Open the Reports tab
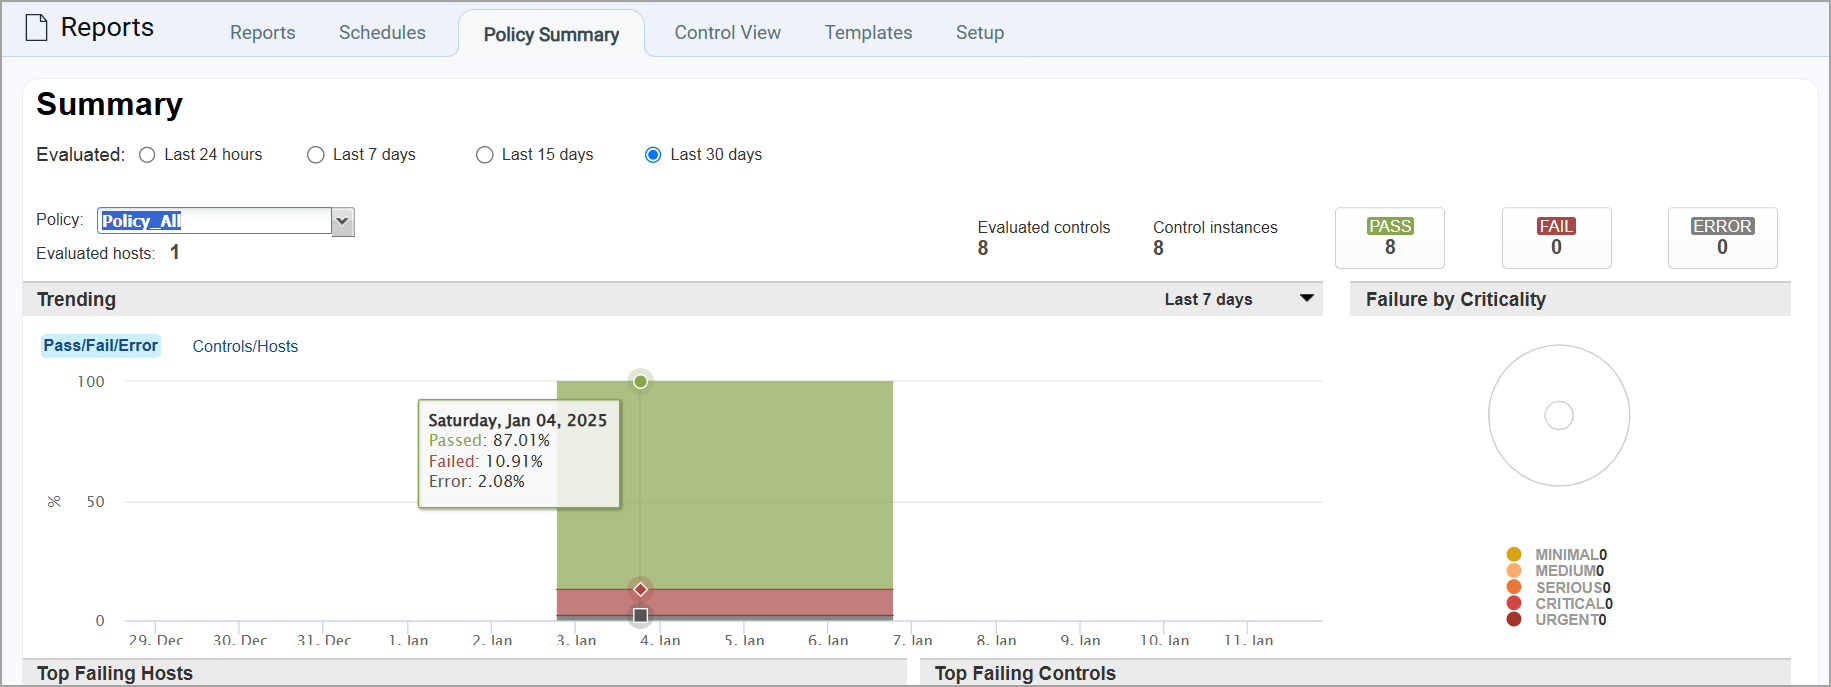 pos(262,32)
